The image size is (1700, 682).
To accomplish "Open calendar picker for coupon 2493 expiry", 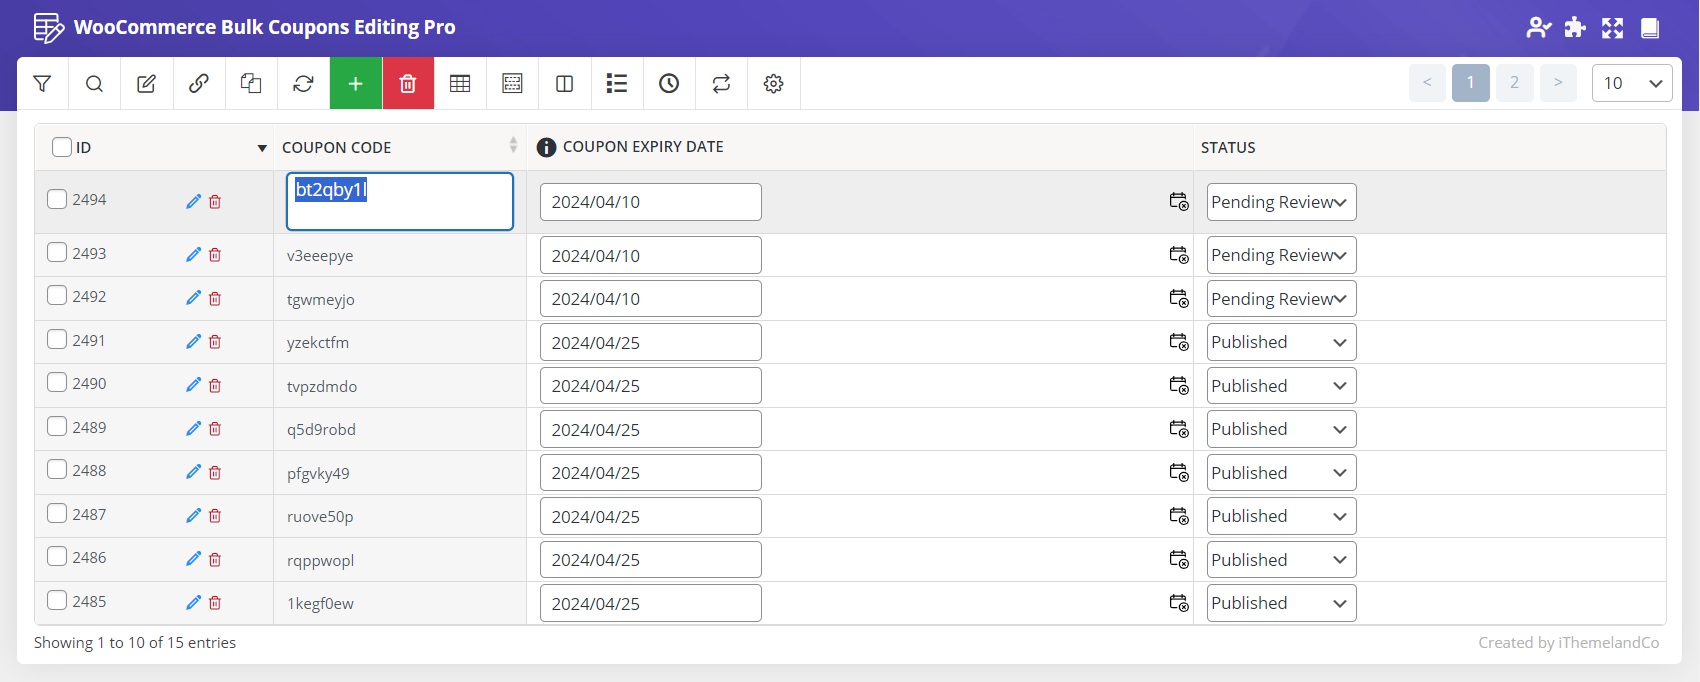I will [x=1179, y=255].
